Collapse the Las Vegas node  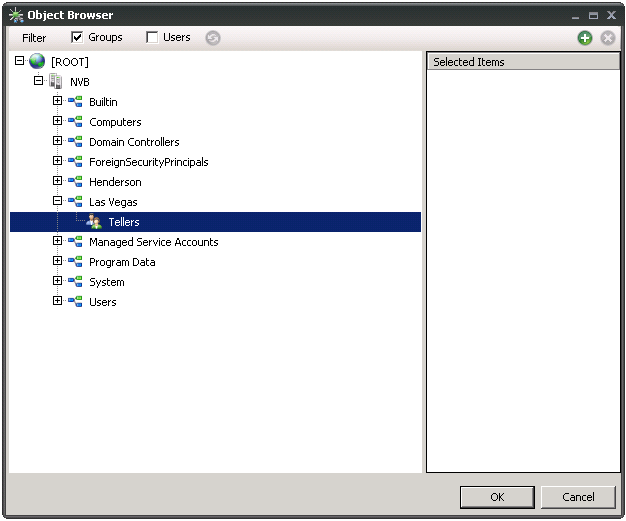pos(57,200)
